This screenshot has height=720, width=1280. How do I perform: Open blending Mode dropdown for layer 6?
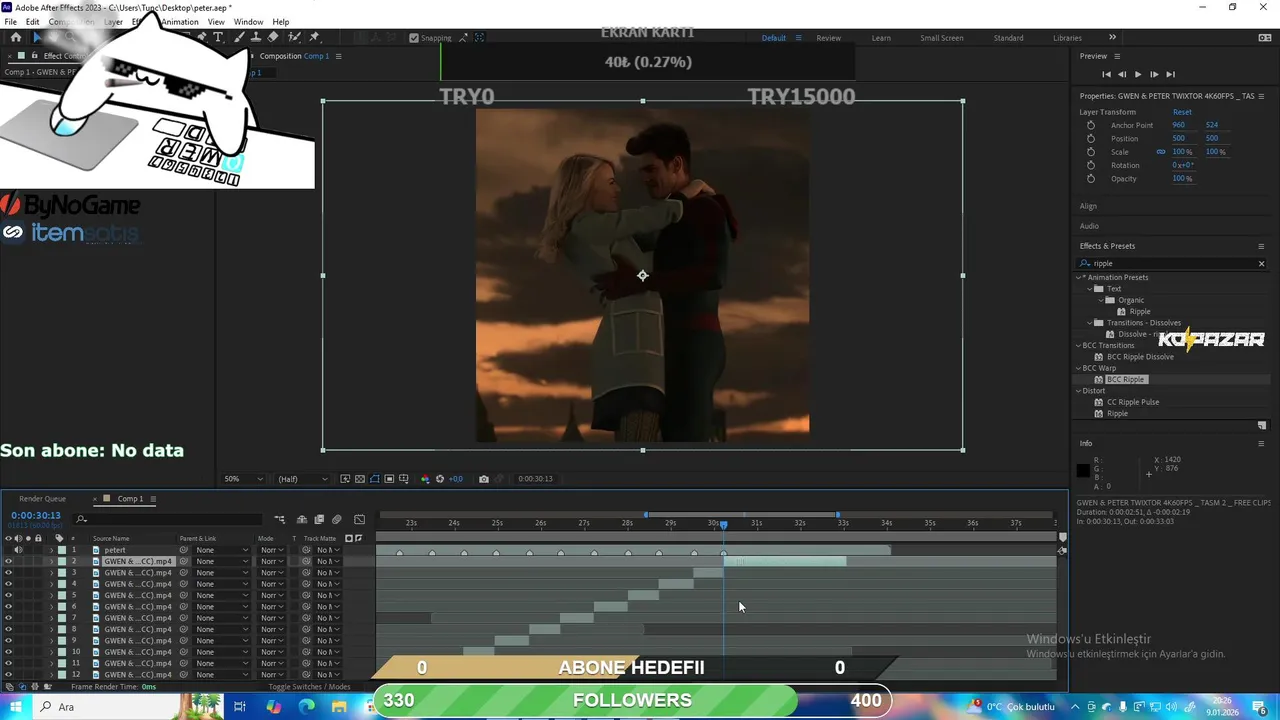[271, 607]
